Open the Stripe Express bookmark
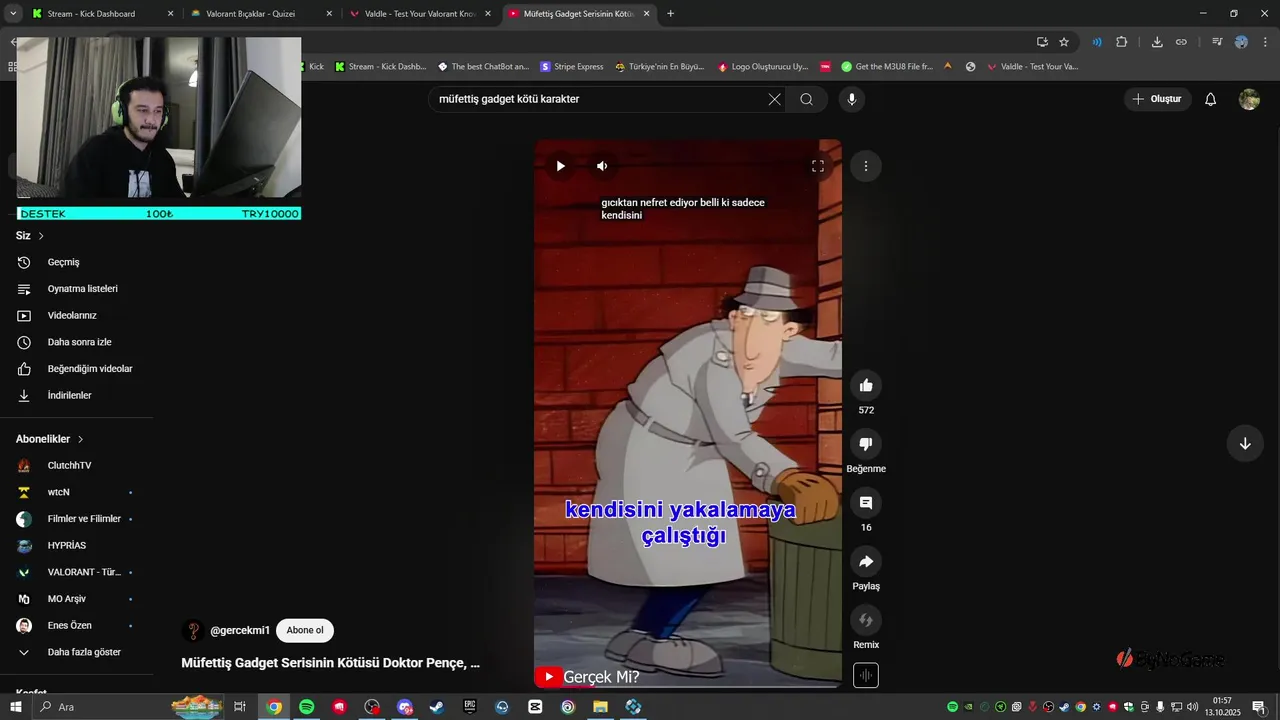This screenshot has height=720, width=1280. 572,66
